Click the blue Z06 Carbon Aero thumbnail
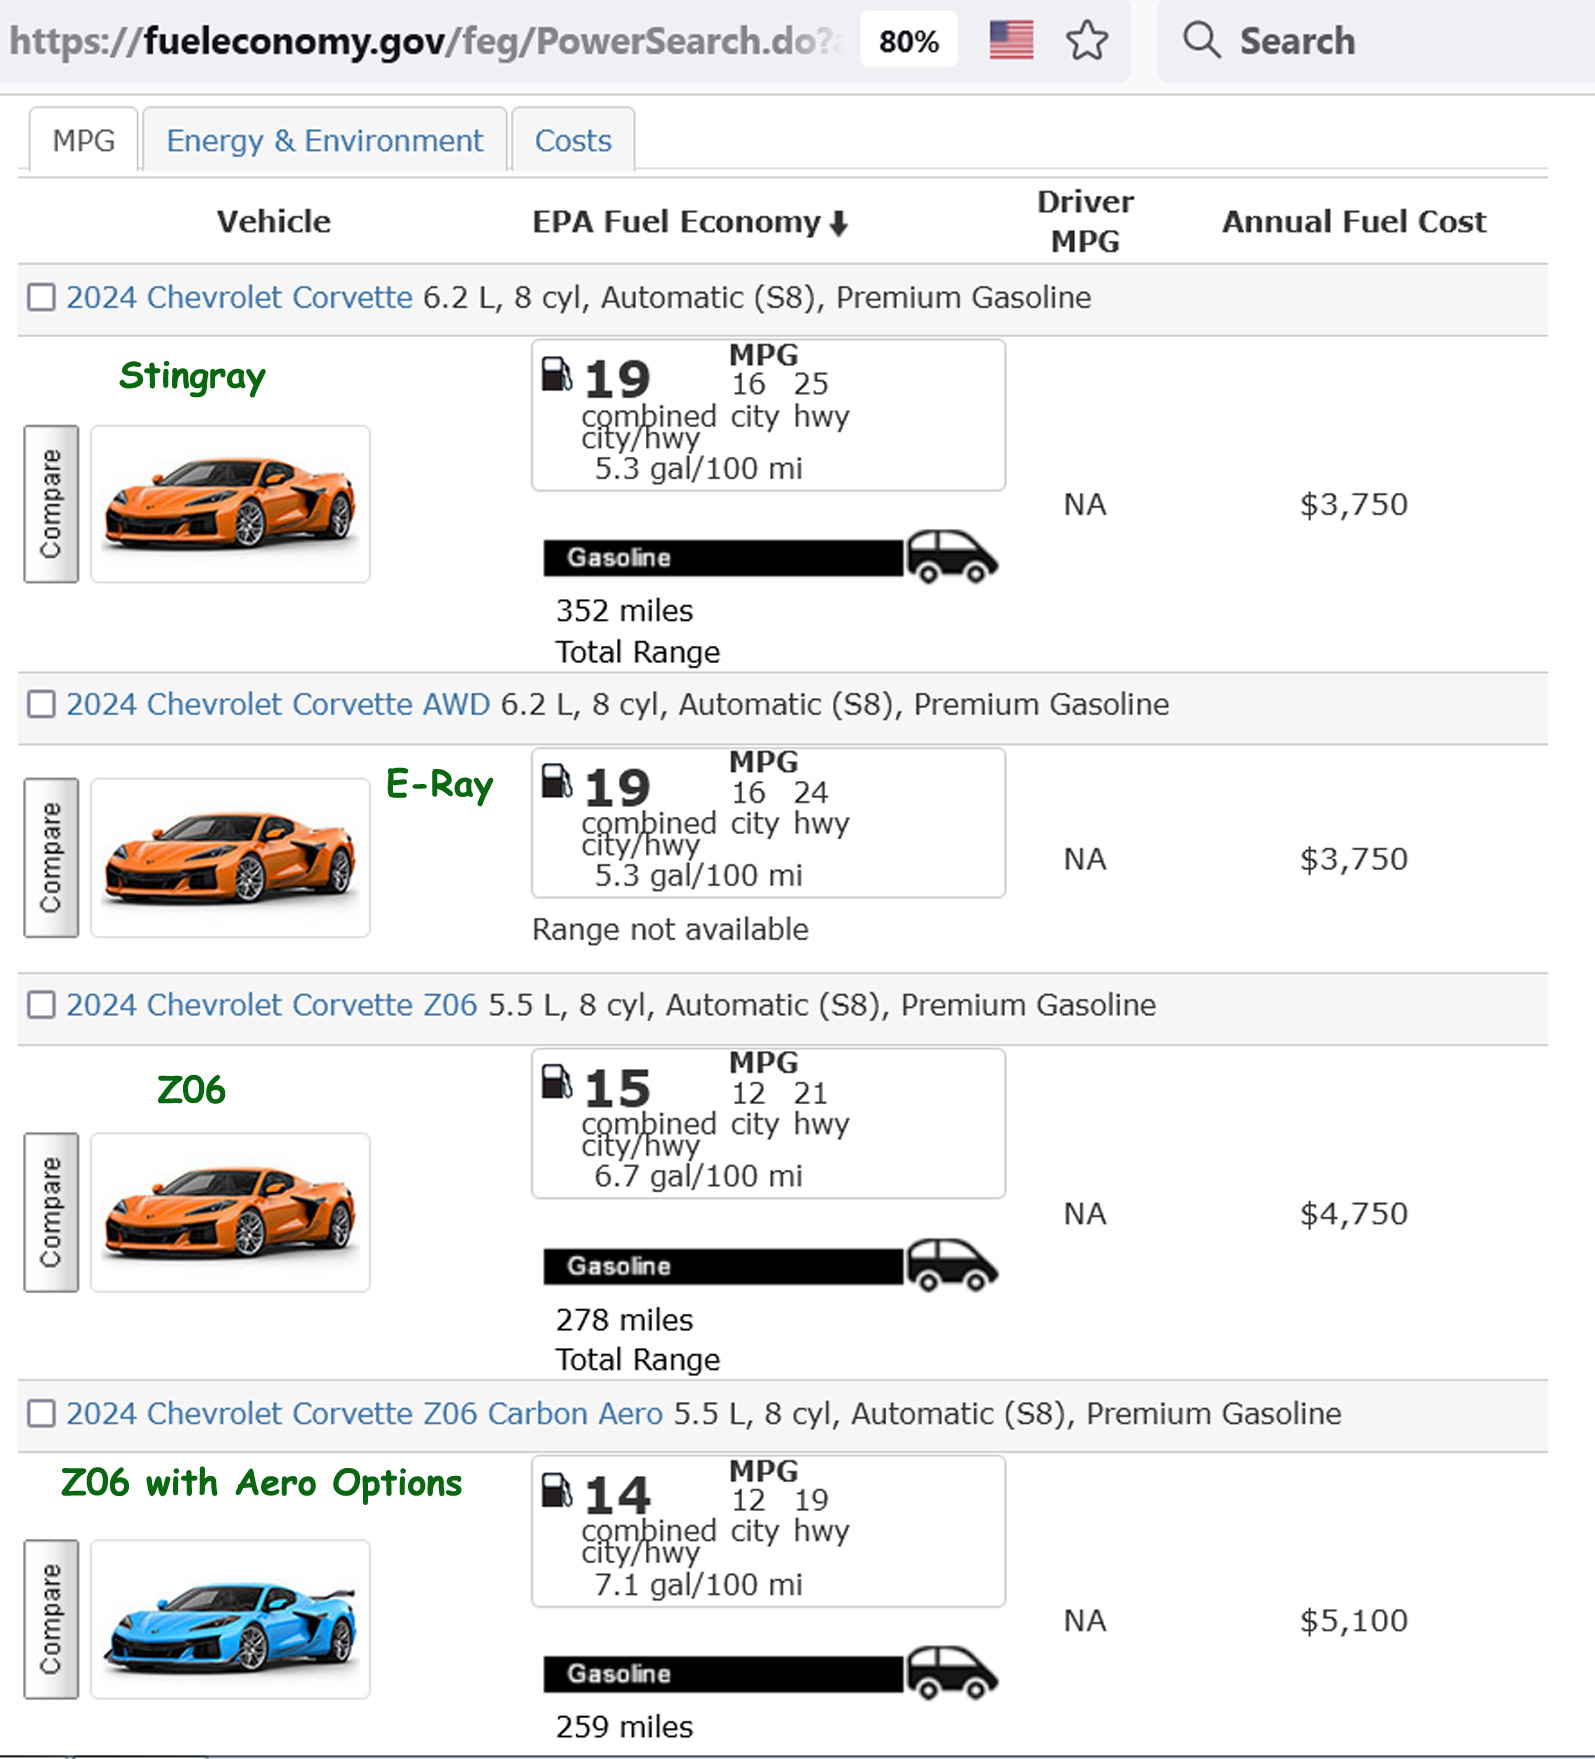 [230, 1619]
